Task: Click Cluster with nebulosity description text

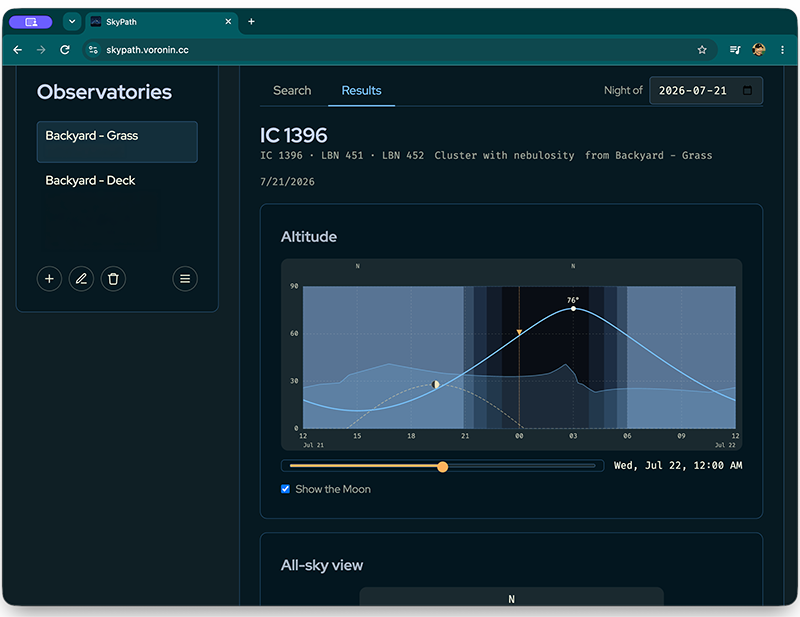Action: click(x=504, y=155)
